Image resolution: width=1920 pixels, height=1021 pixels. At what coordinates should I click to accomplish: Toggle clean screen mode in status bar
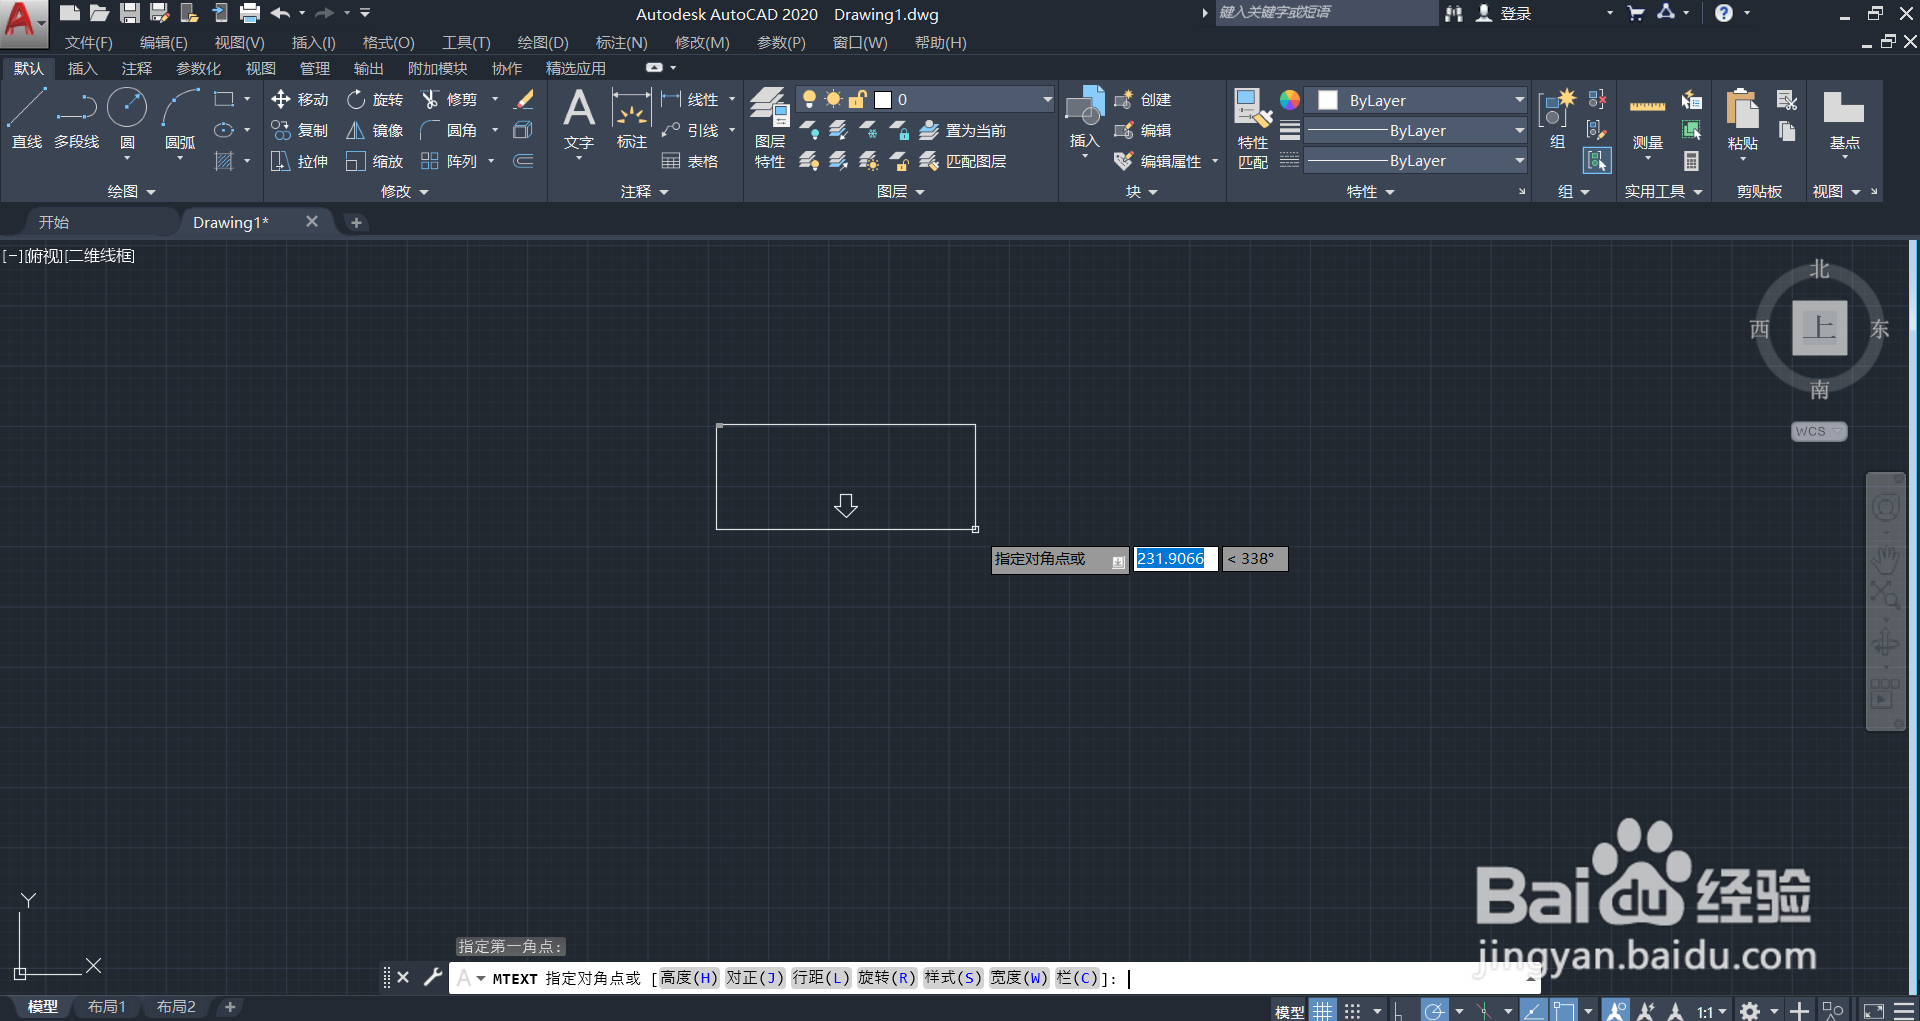coord(1874,1011)
